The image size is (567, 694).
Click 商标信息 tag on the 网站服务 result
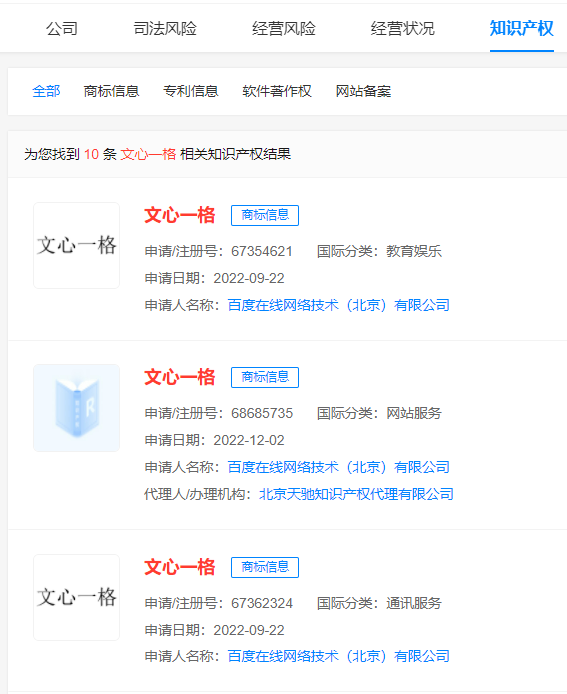point(265,378)
